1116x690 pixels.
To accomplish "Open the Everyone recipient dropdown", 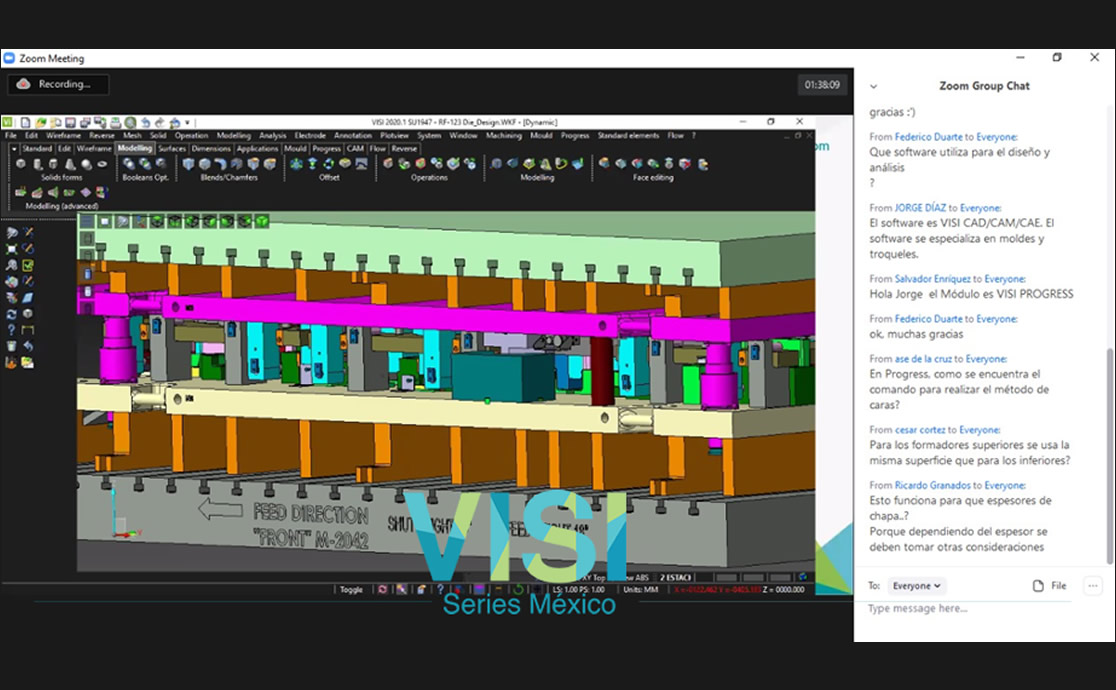I will coord(916,585).
